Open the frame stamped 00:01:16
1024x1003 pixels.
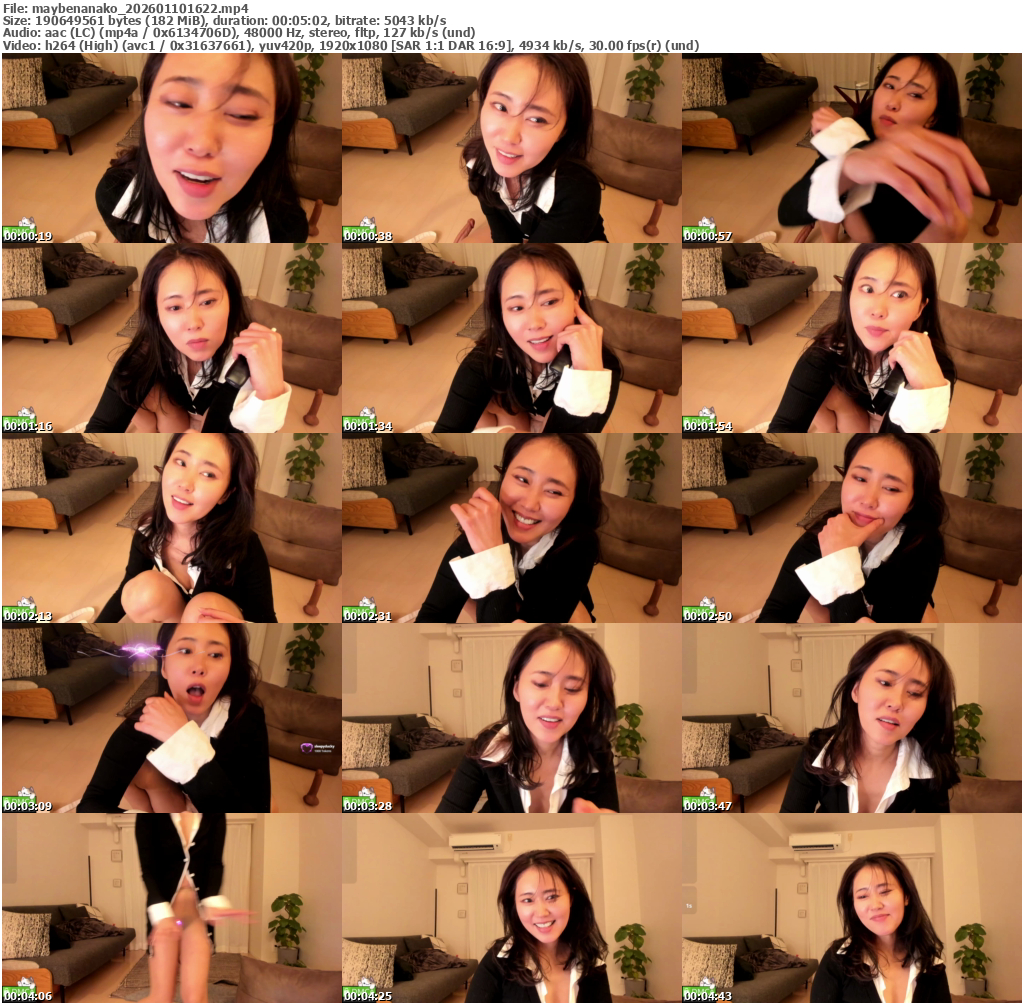172,338
